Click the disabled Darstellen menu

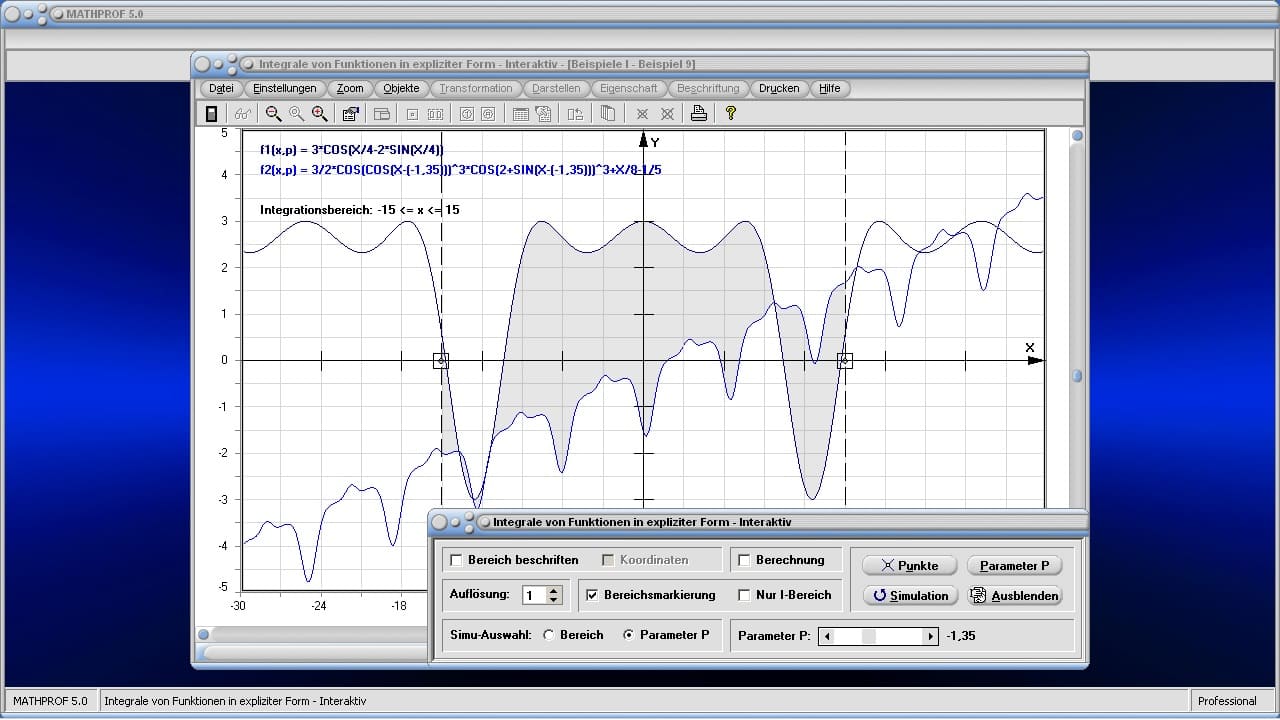(556, 88)
